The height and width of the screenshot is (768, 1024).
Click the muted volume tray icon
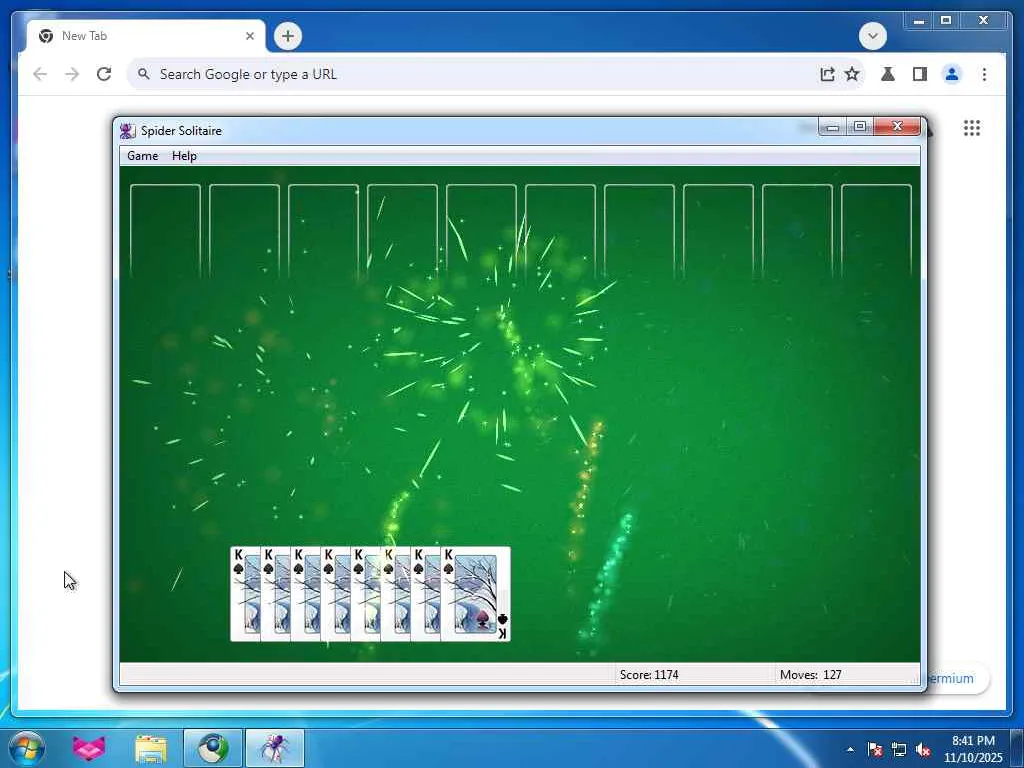[x=923, y=750]
